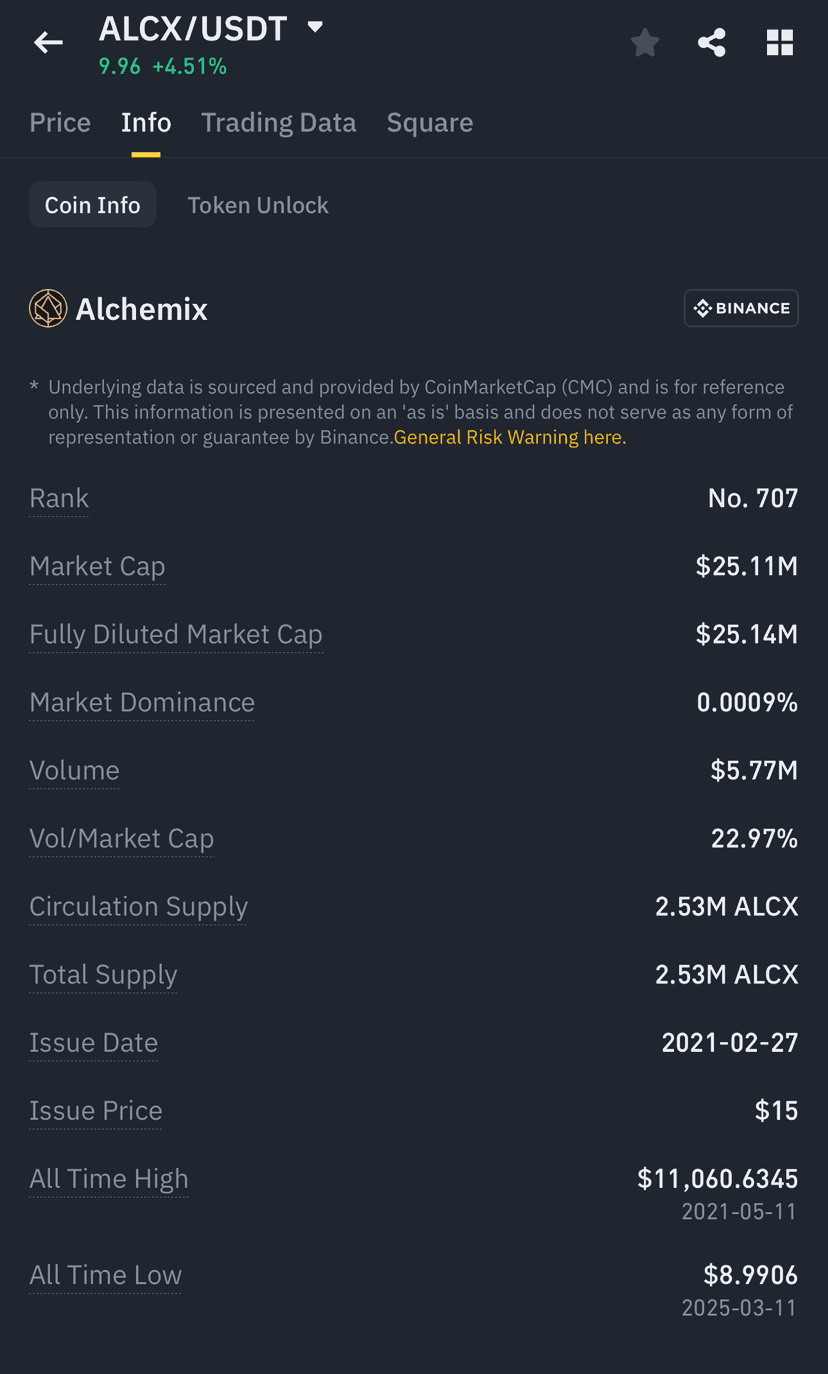
Task: Tap the Issue Price label
Action: [x=96, y=1110]
